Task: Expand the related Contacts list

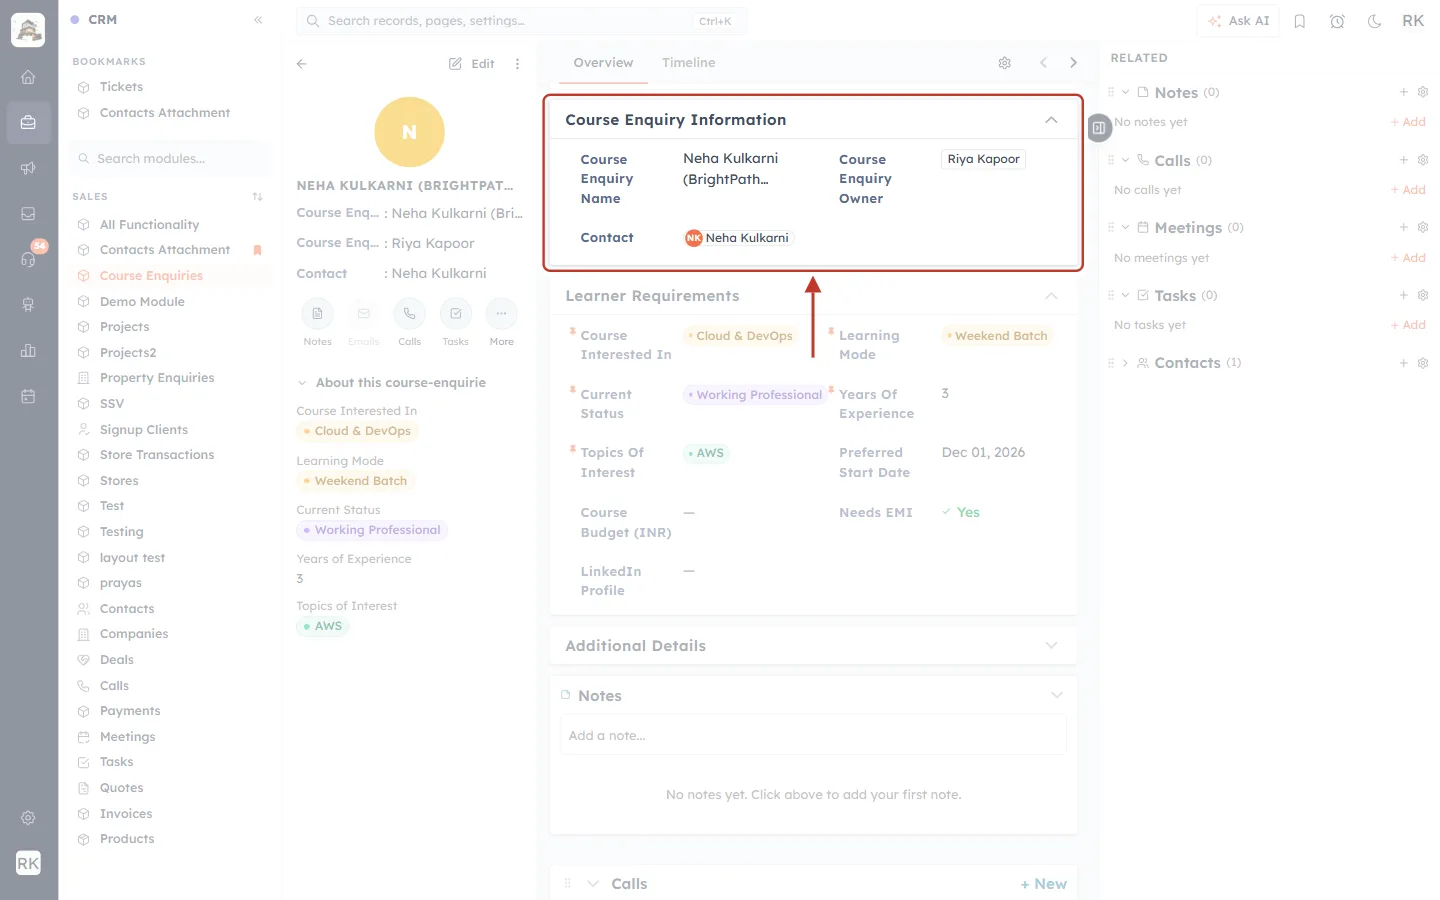Action: (x=1125, y=363)
